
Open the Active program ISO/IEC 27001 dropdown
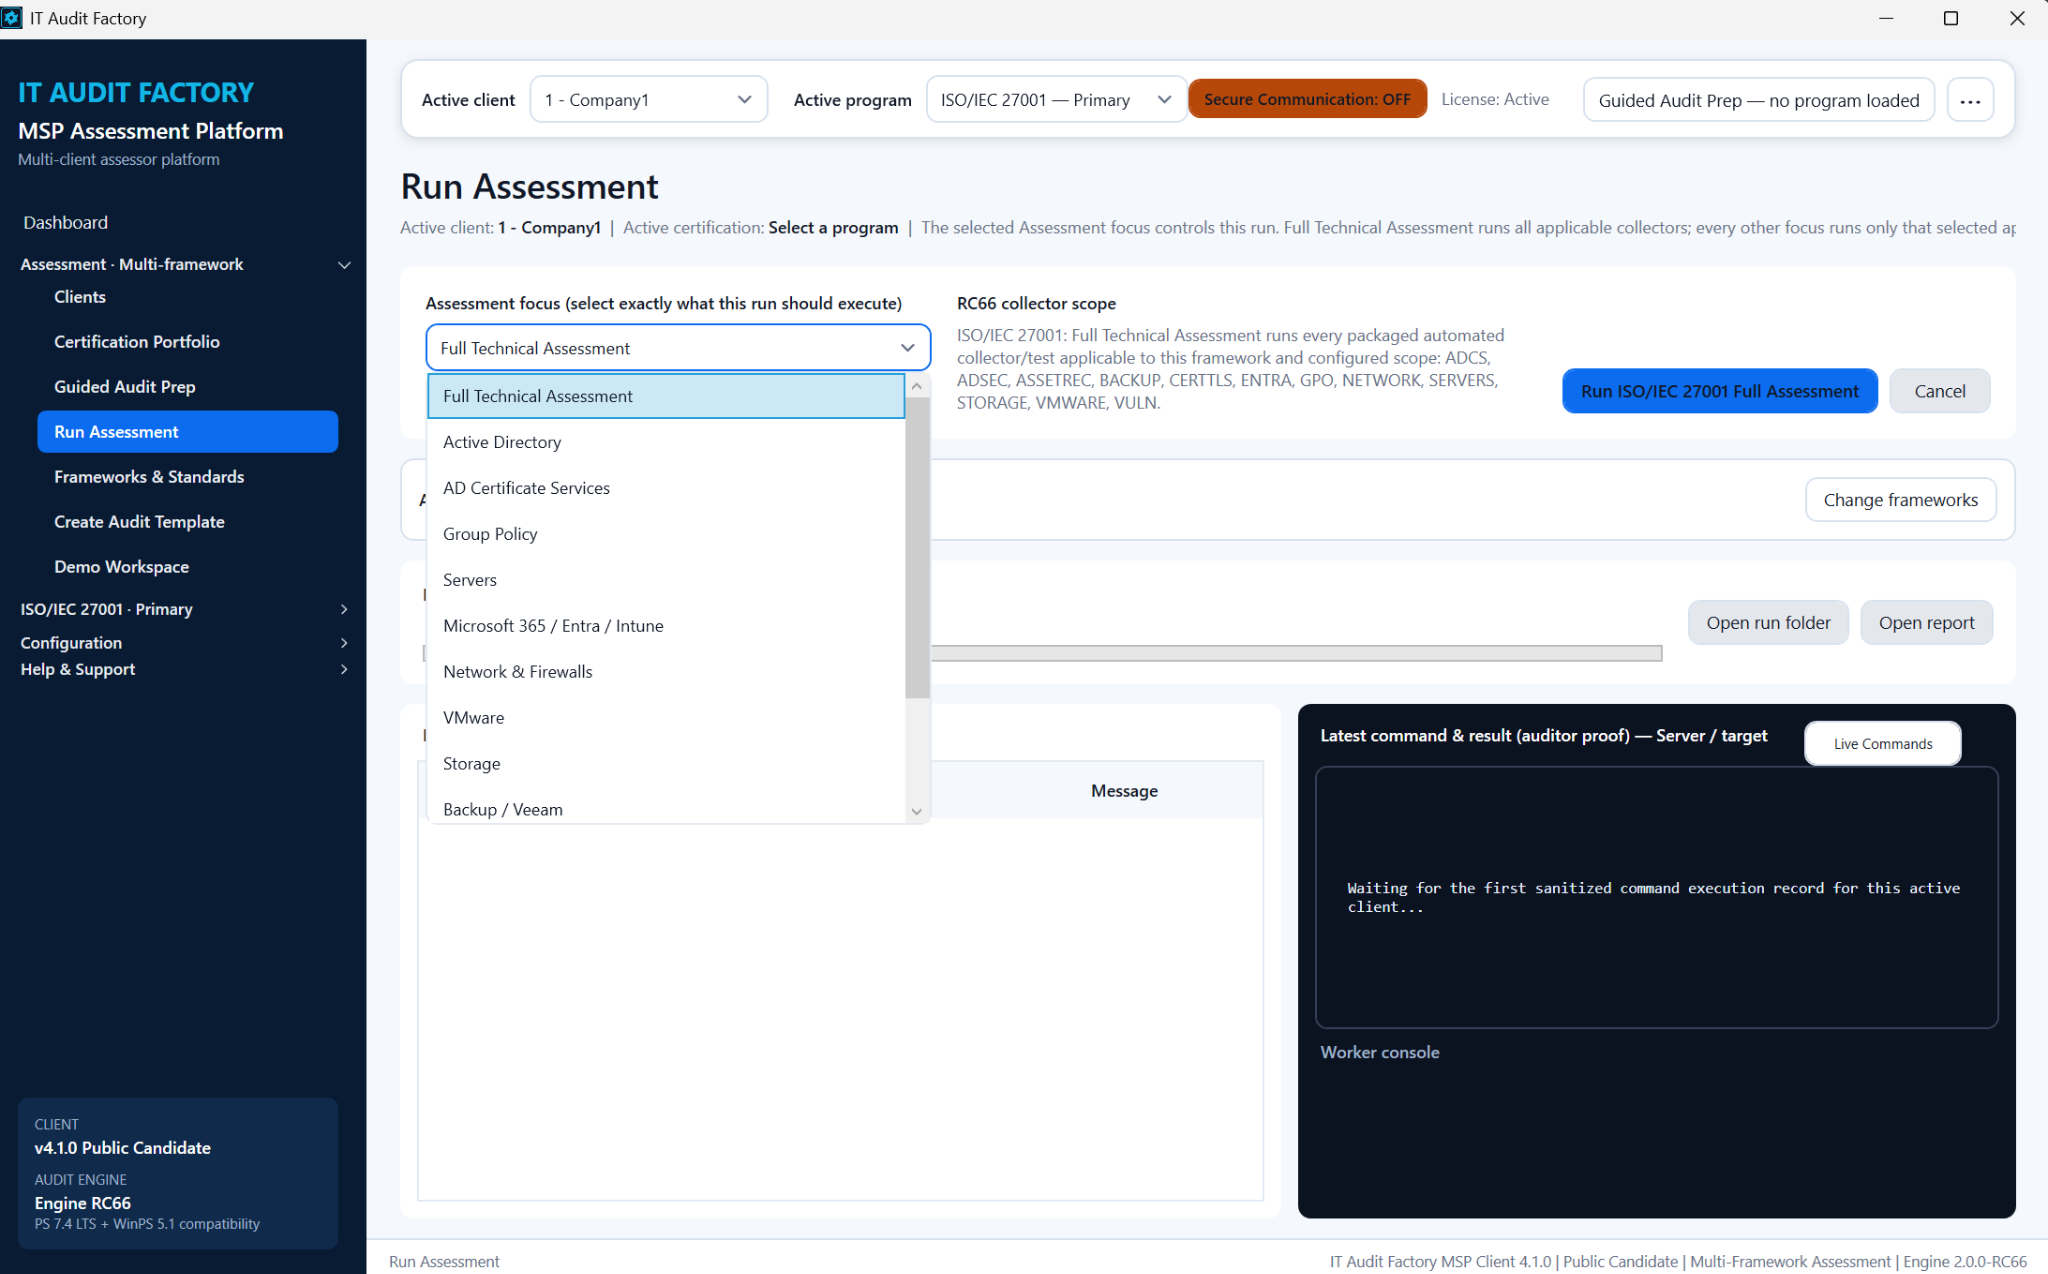[x=1056, y=100]
